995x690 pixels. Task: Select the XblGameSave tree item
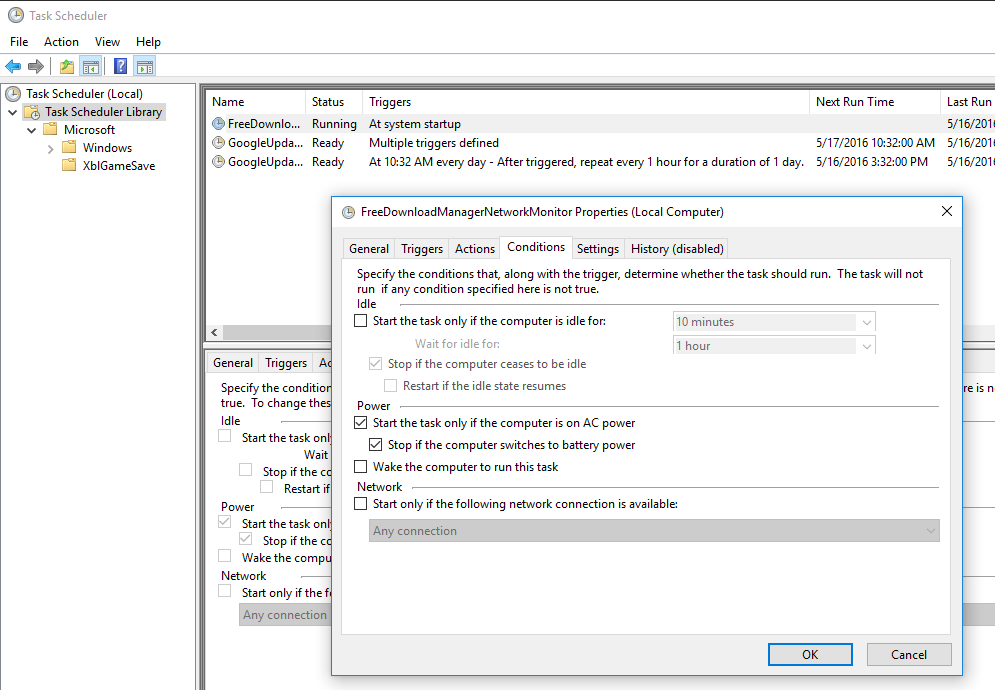pos(119,166)
